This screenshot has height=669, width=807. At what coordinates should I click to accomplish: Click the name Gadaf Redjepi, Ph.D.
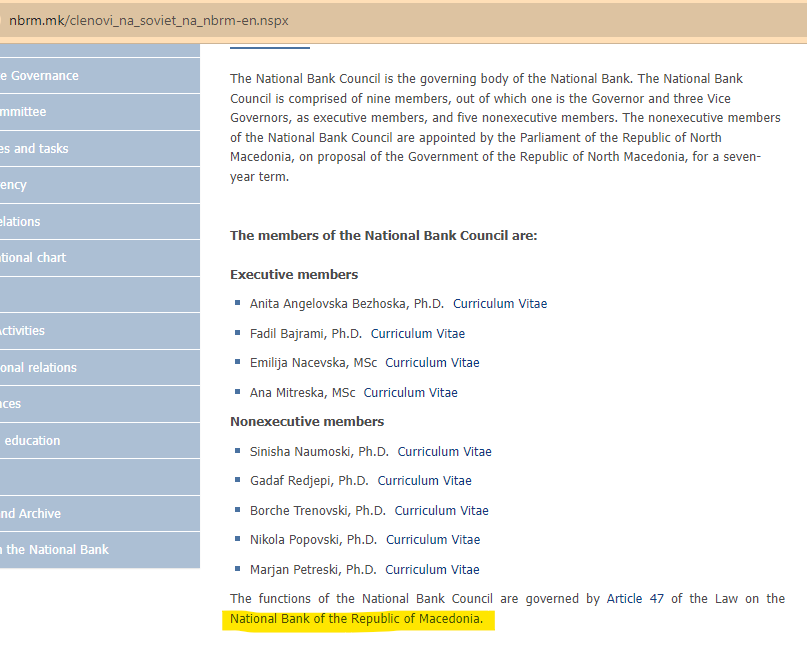pos(309,481)
